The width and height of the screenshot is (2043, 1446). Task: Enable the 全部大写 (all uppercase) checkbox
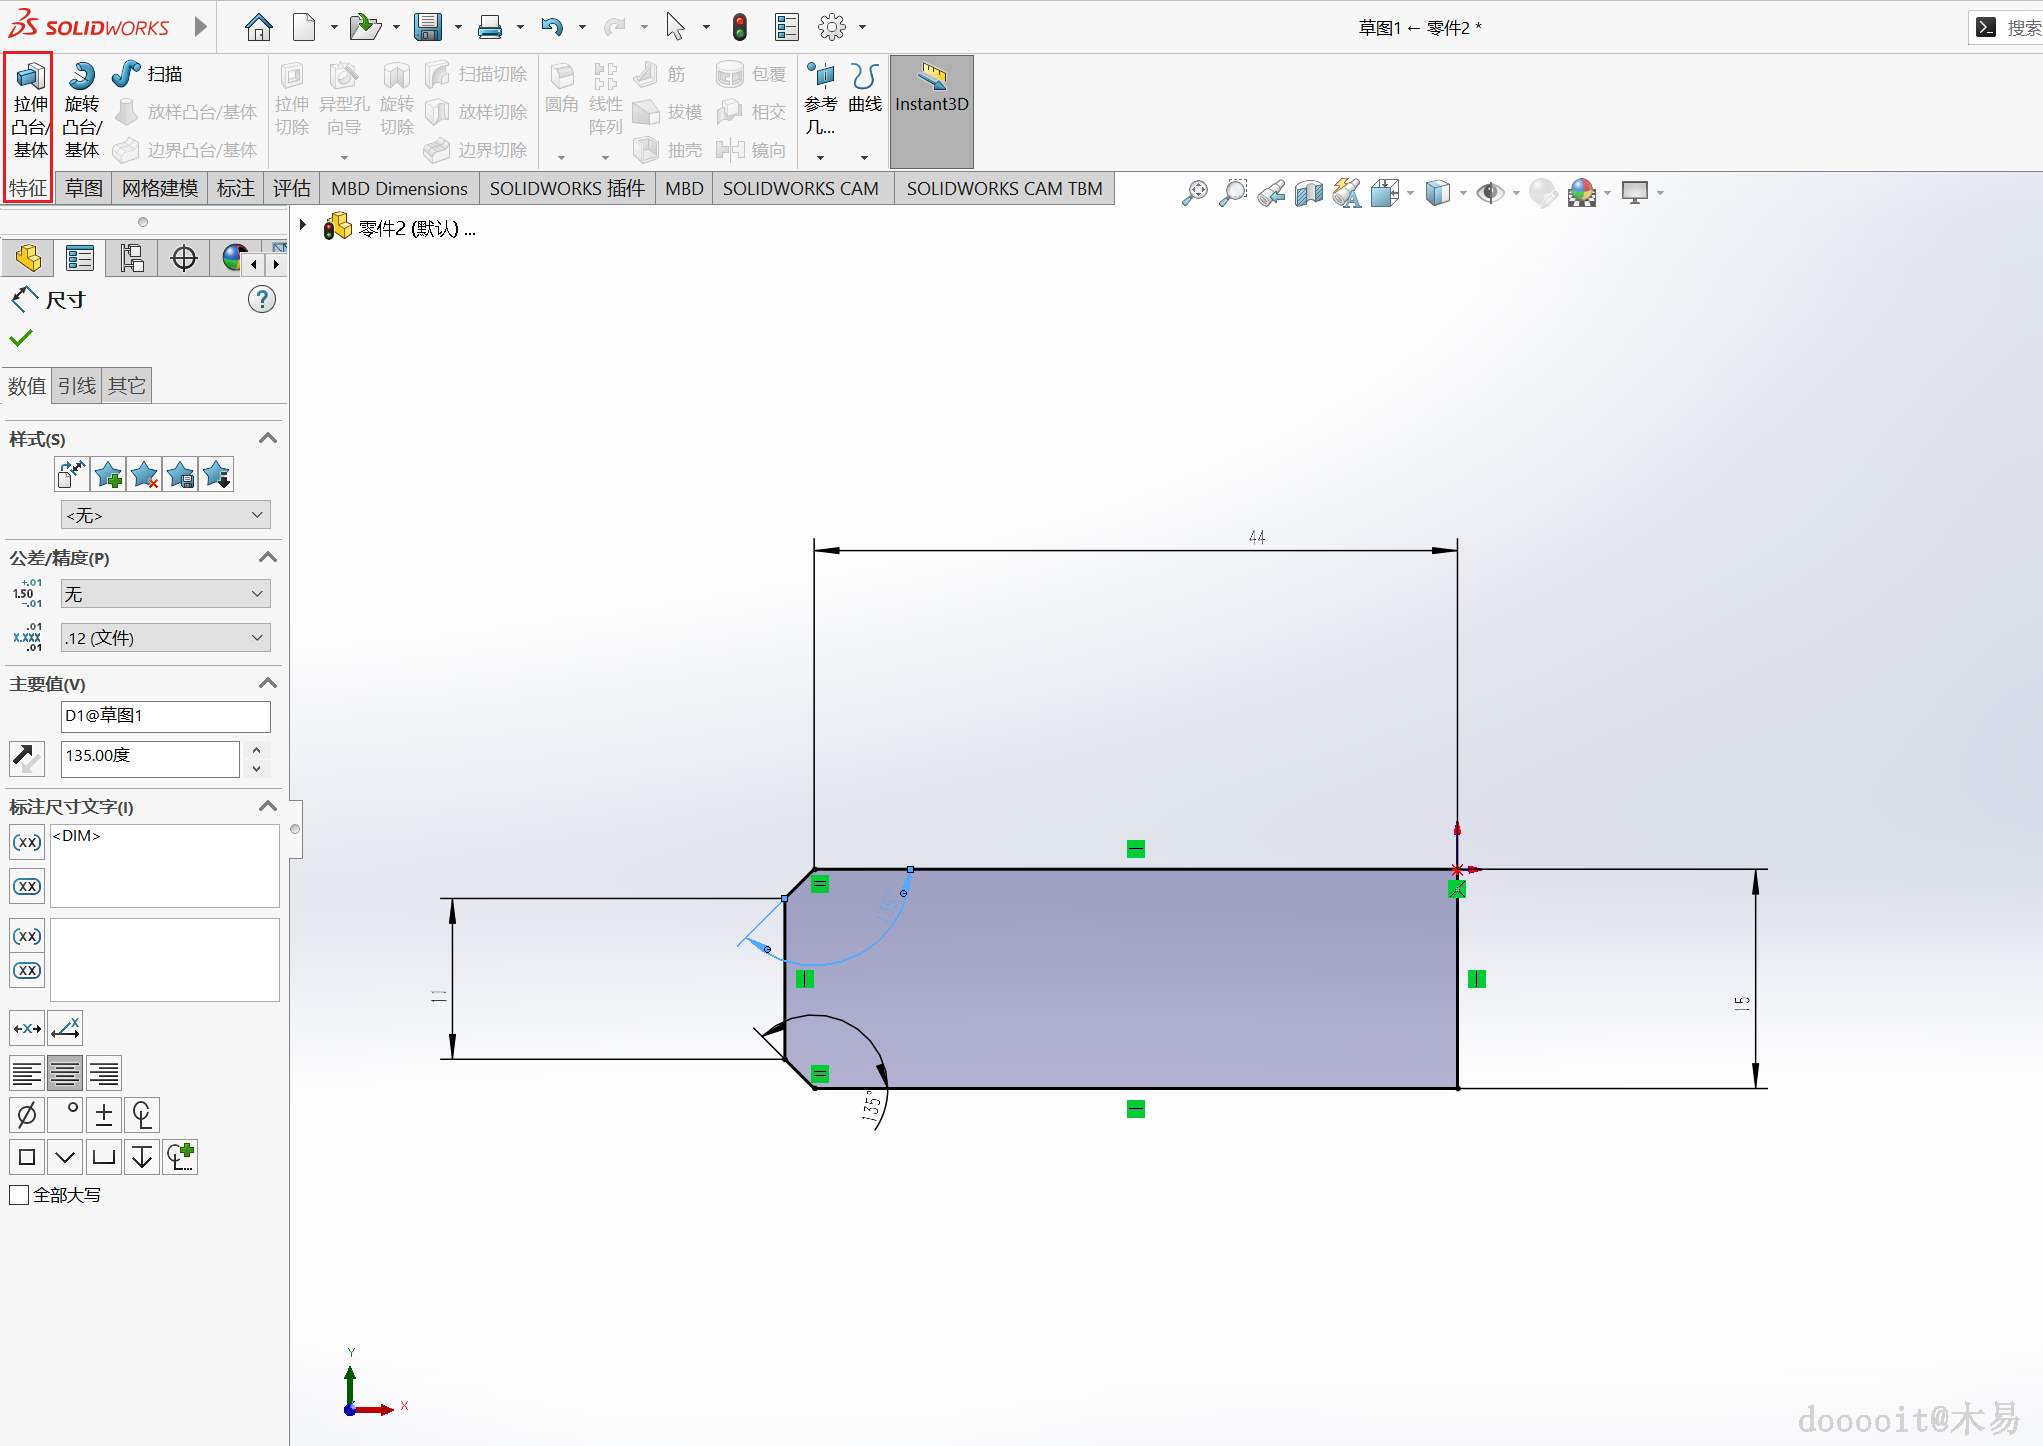point(19,1195)
